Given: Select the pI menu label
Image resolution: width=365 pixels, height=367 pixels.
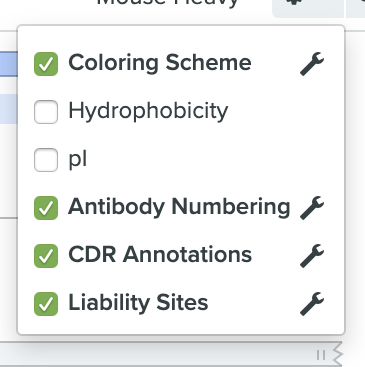Looking at the screenshot, I should point(78,160).
